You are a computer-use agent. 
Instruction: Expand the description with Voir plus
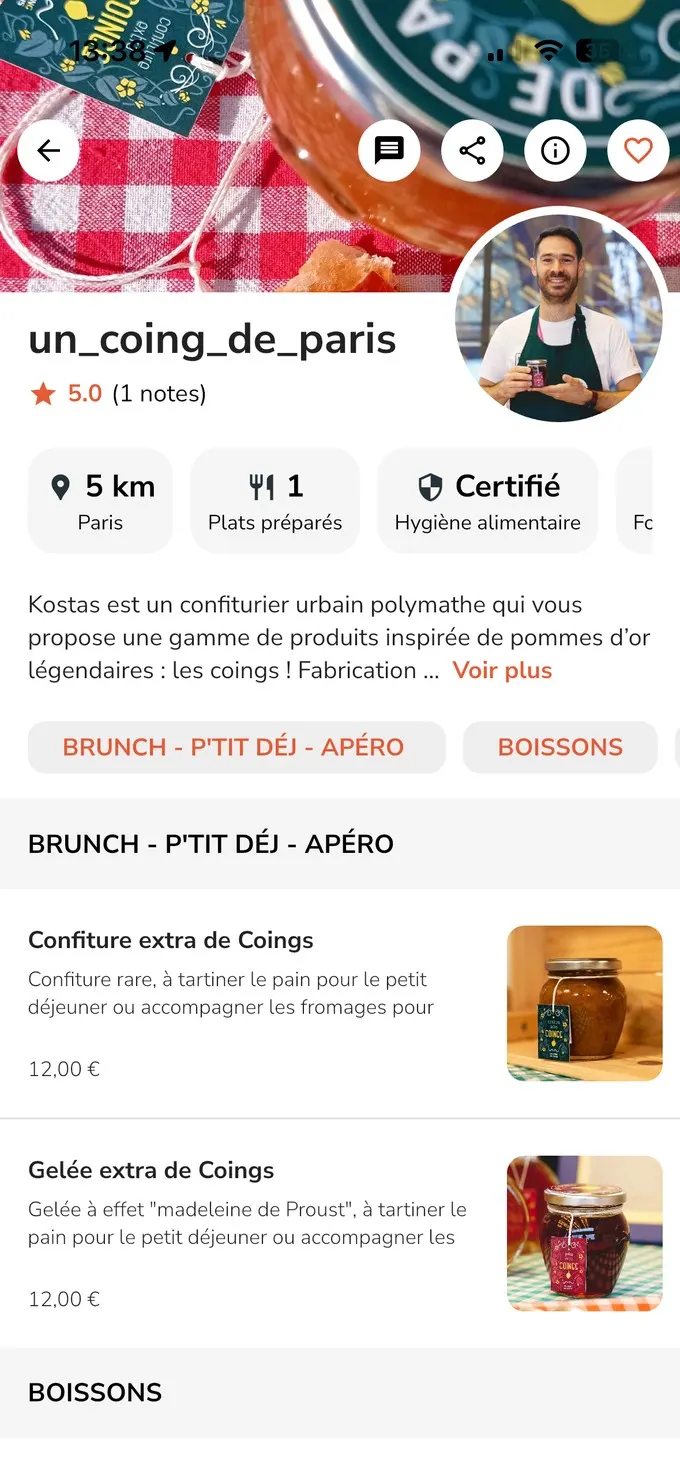(503, 670)
